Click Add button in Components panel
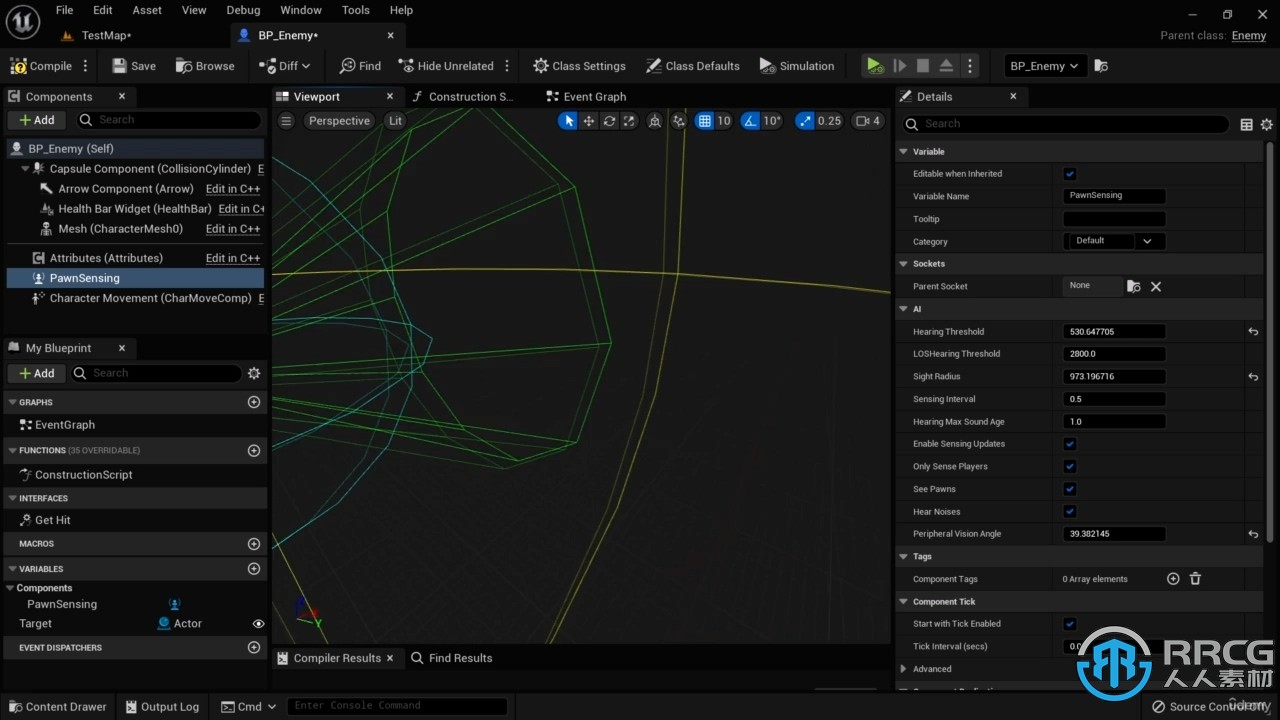Viewport: 1280px width, 720px height. tap(36, 120)
